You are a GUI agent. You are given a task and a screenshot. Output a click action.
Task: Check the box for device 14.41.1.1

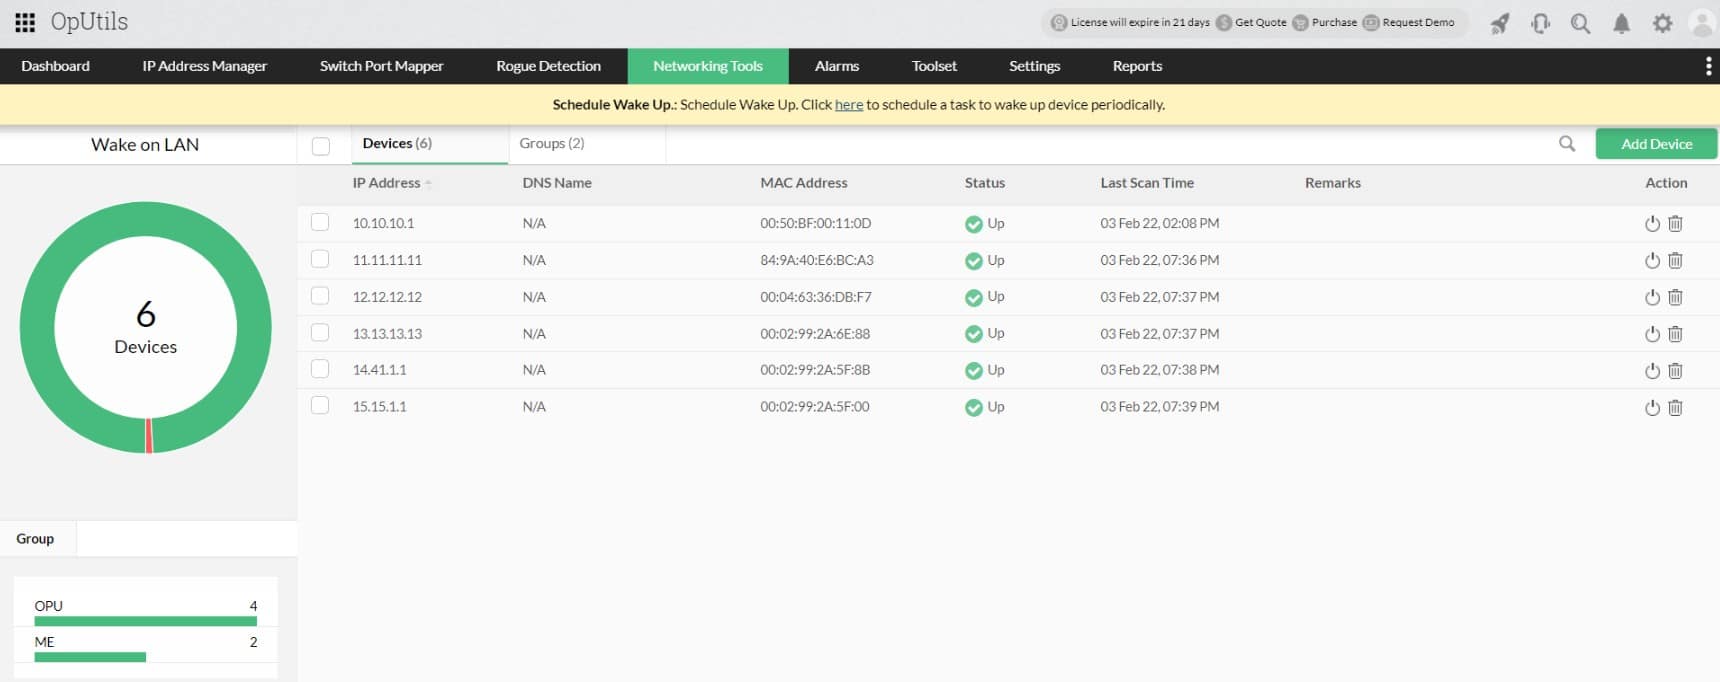[320, 369]
